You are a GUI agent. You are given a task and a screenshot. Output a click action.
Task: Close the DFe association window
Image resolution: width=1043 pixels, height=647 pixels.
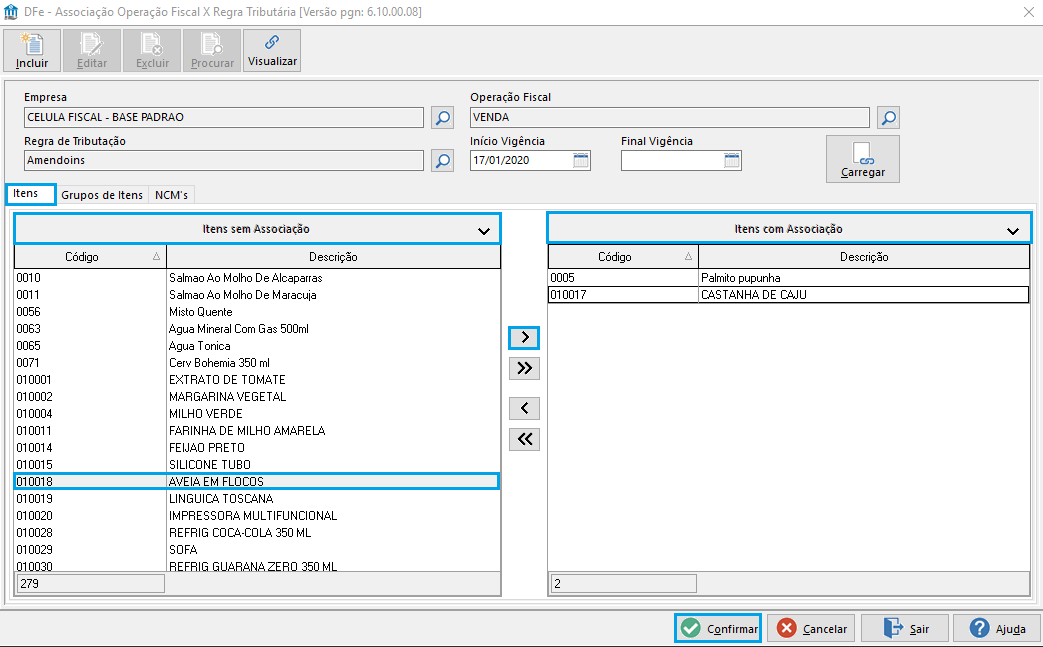pyautogui.click(x=1028, y=12)
